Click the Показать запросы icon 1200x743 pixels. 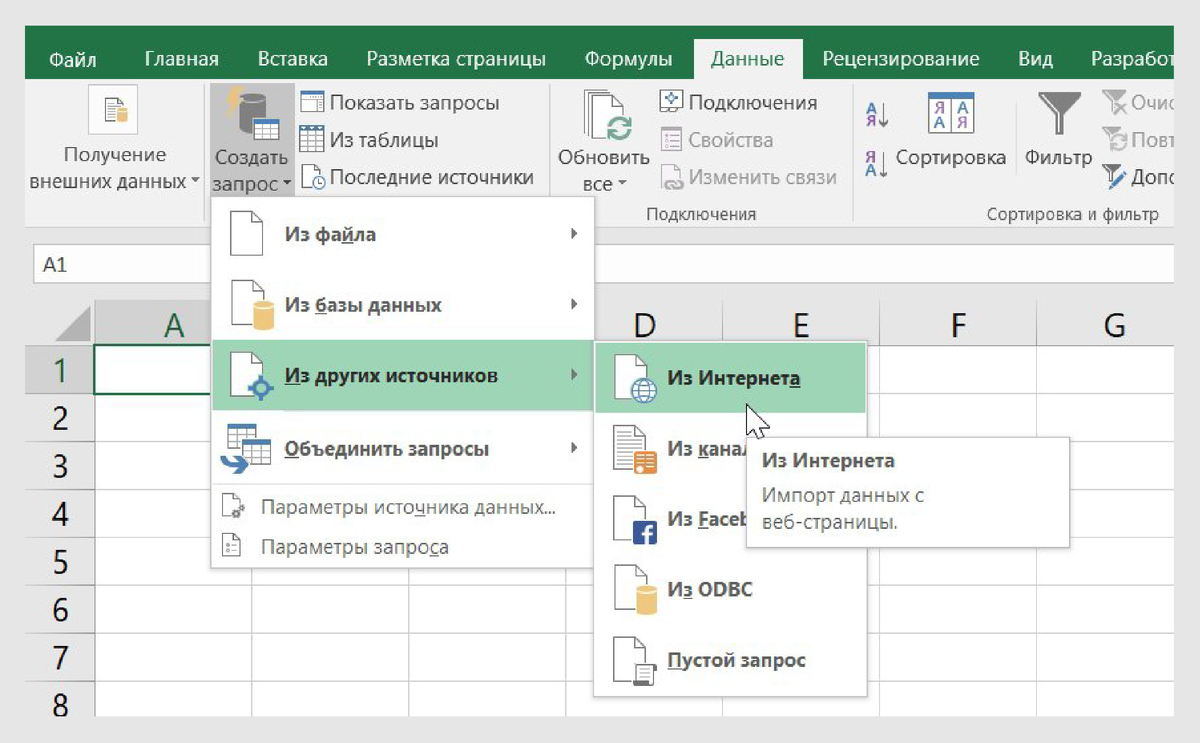[x=310, y=103]
